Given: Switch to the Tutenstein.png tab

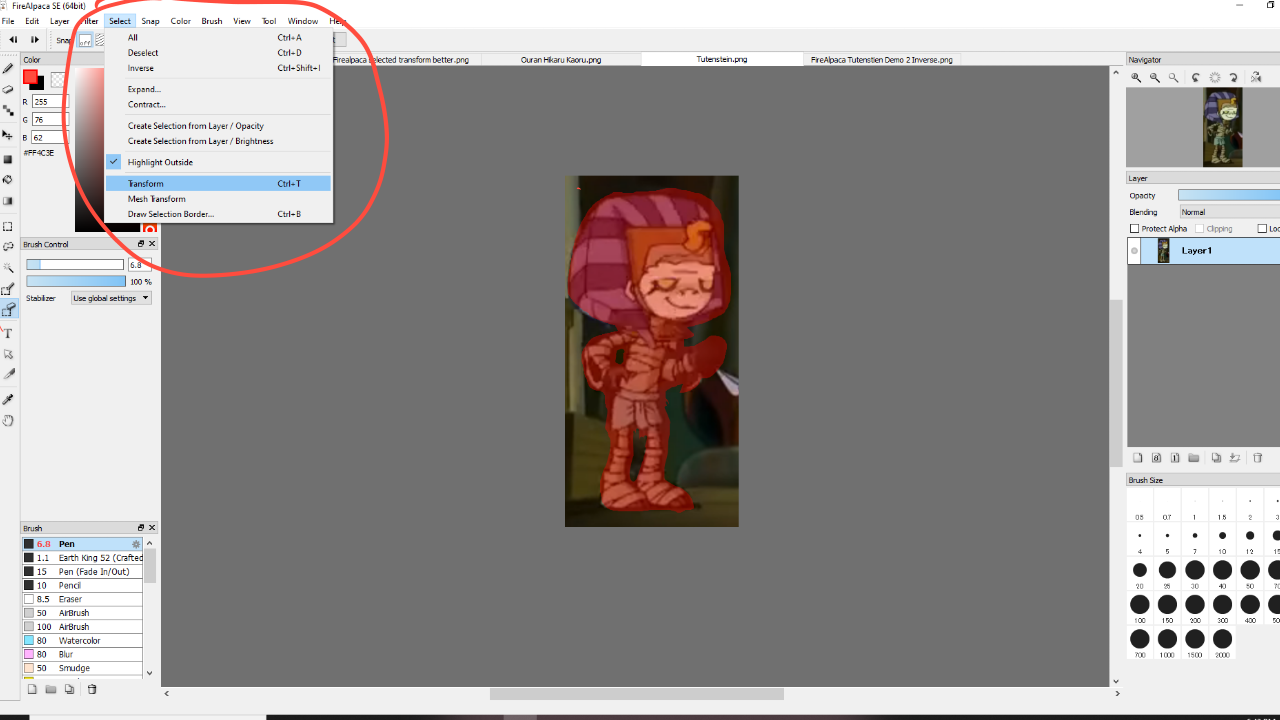Looking at the screenshot, I should tap(722, 60).
